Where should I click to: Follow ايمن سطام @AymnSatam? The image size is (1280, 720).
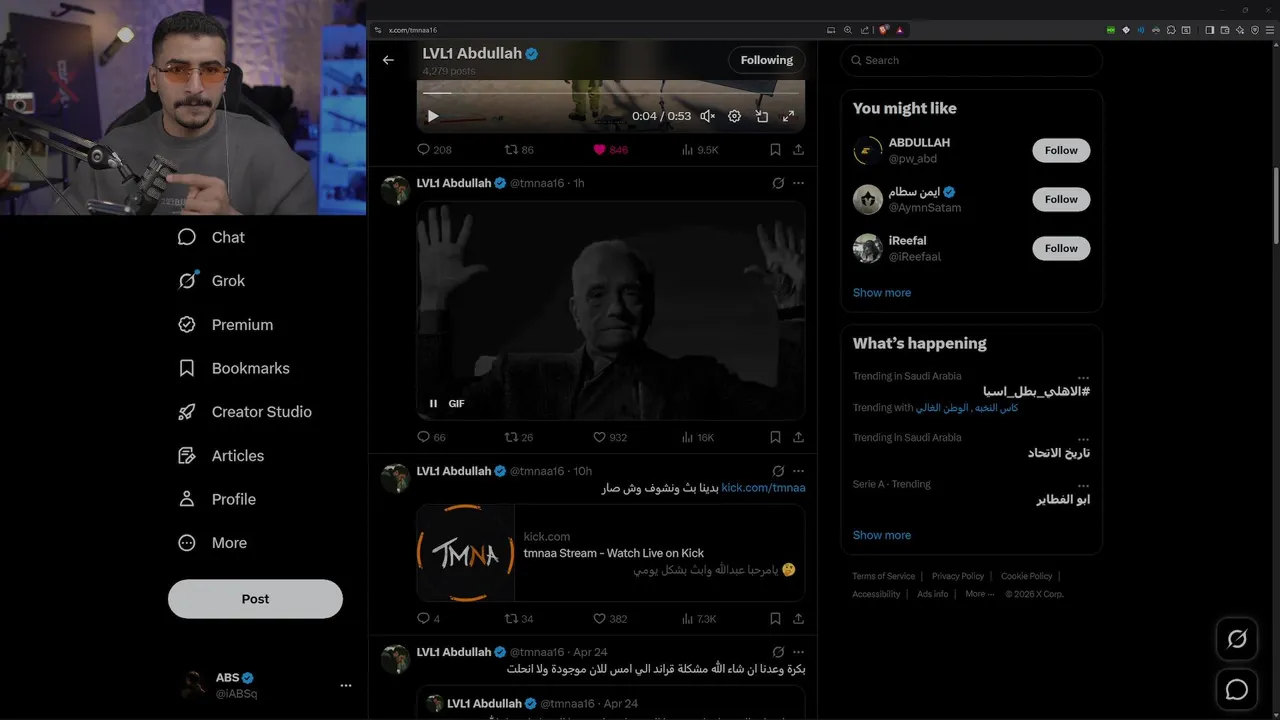[1061, 200]
